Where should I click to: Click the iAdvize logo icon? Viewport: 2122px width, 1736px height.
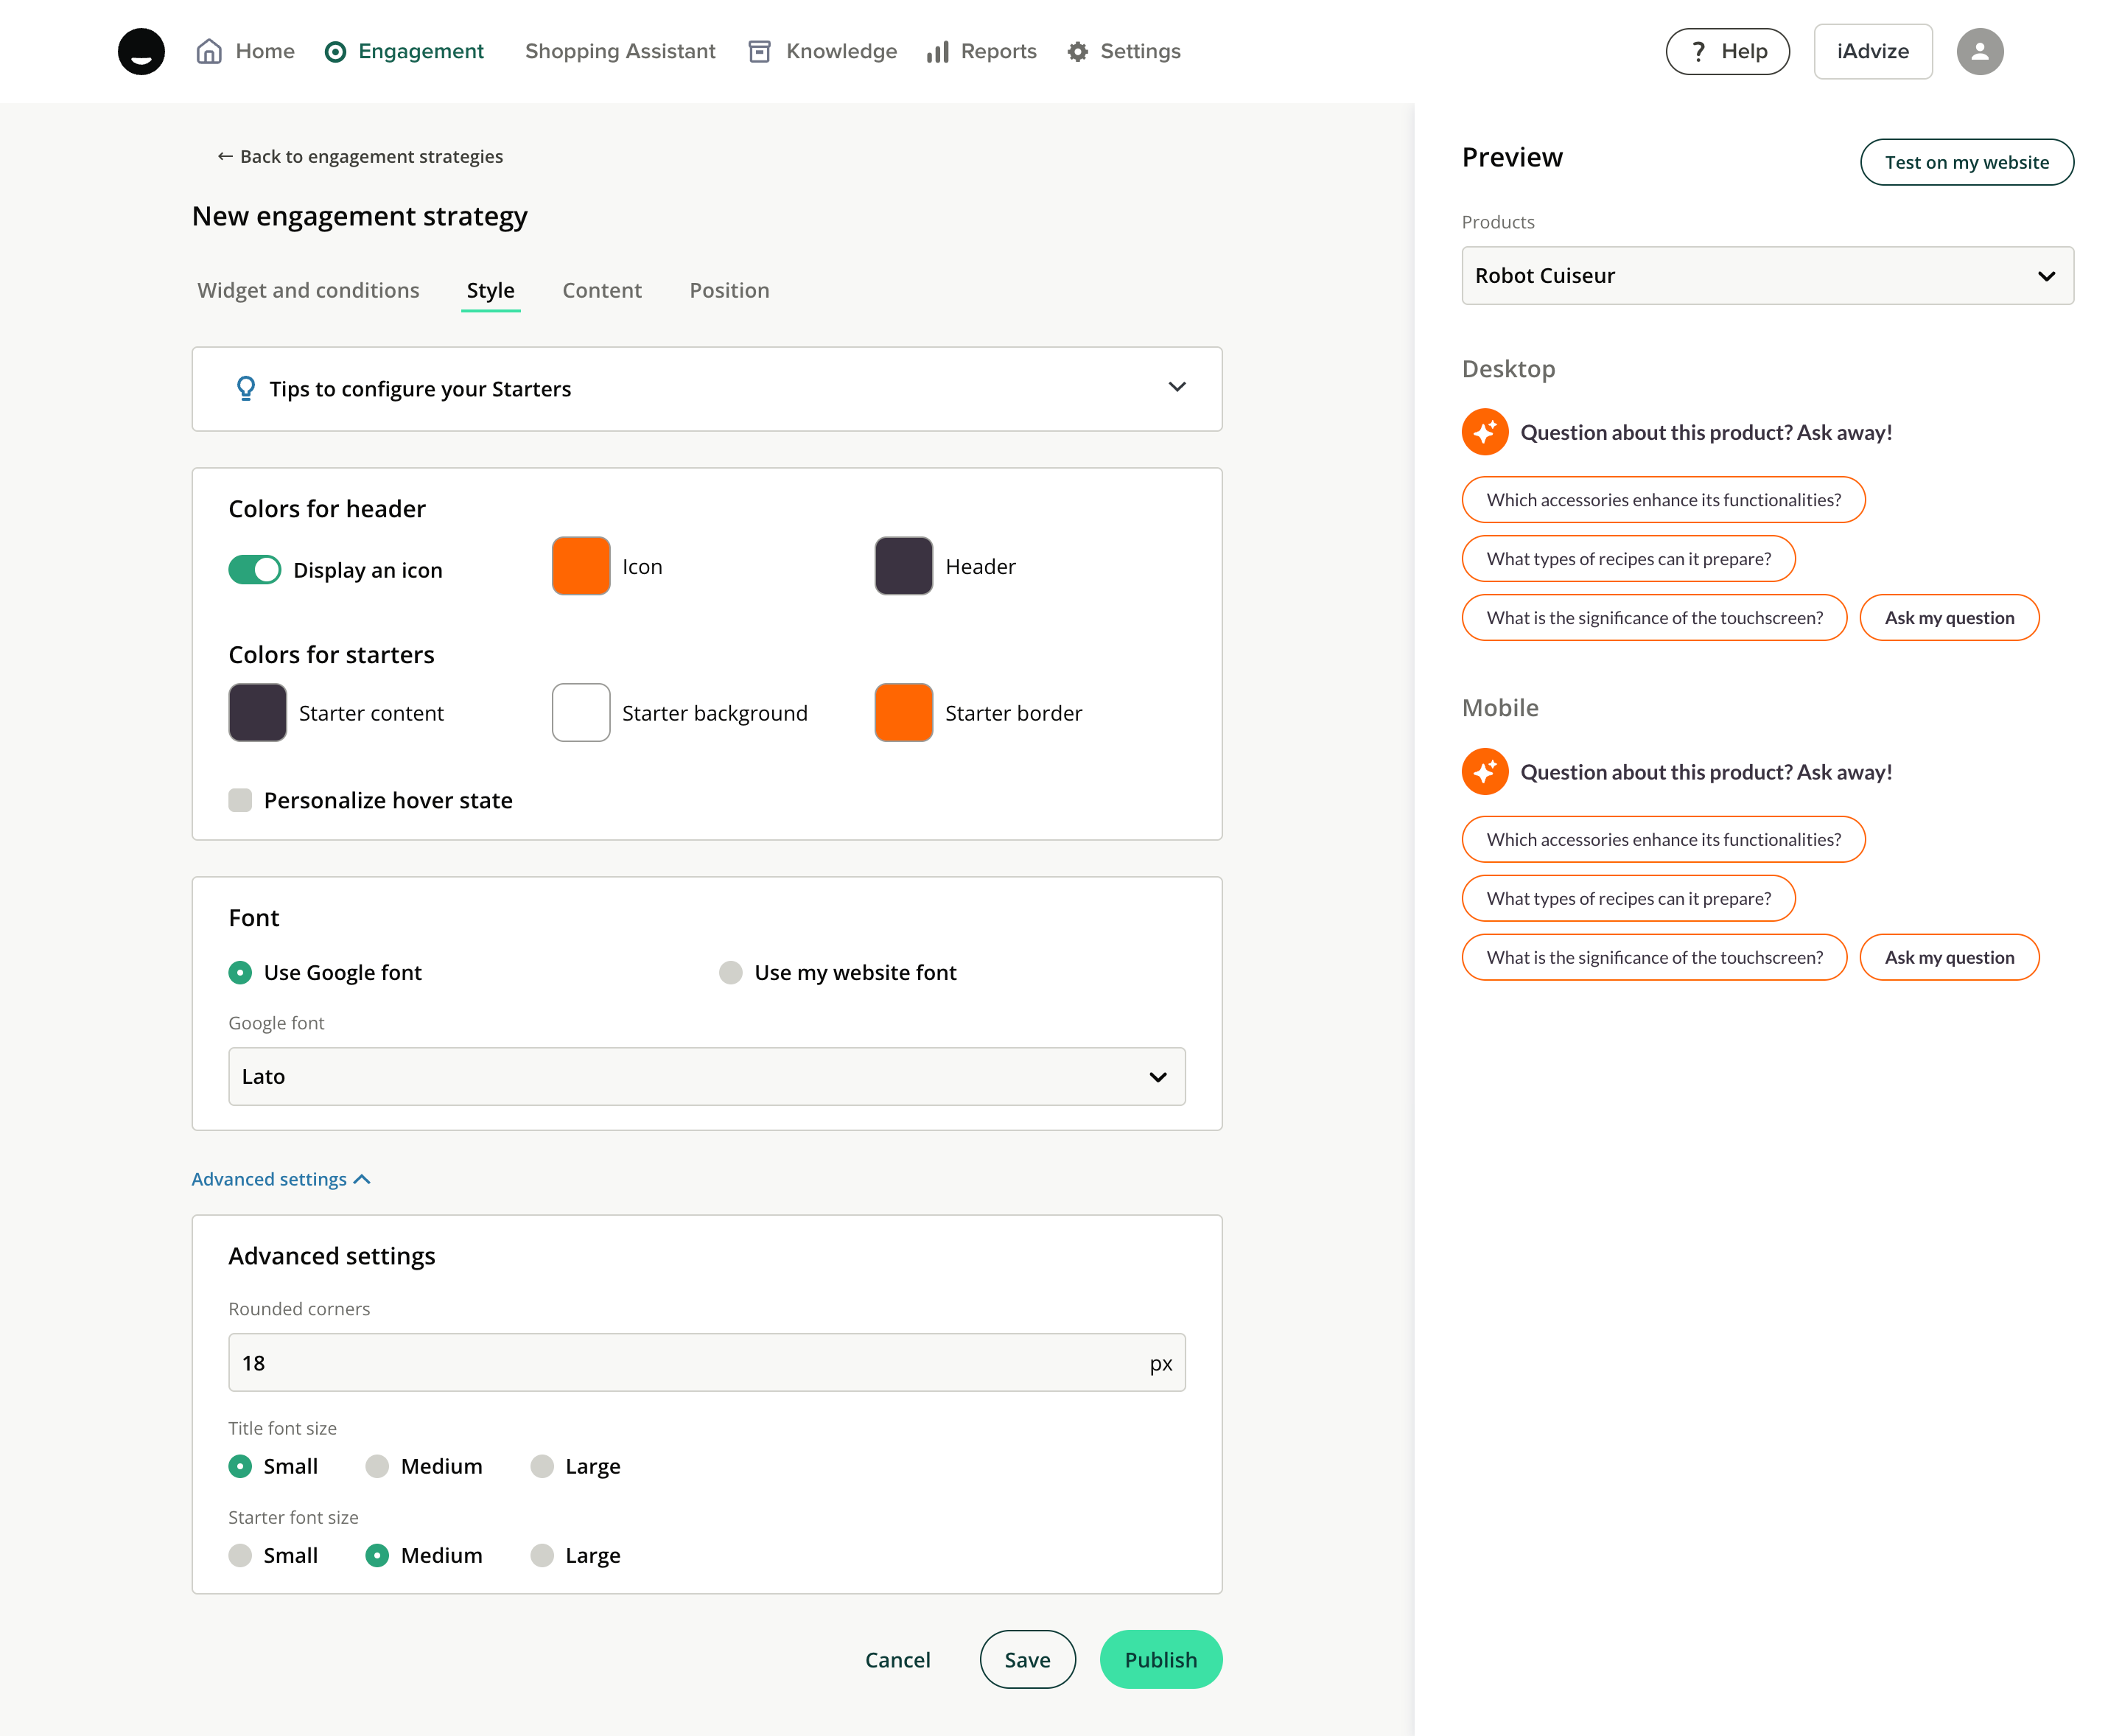(x=141, y=51)
